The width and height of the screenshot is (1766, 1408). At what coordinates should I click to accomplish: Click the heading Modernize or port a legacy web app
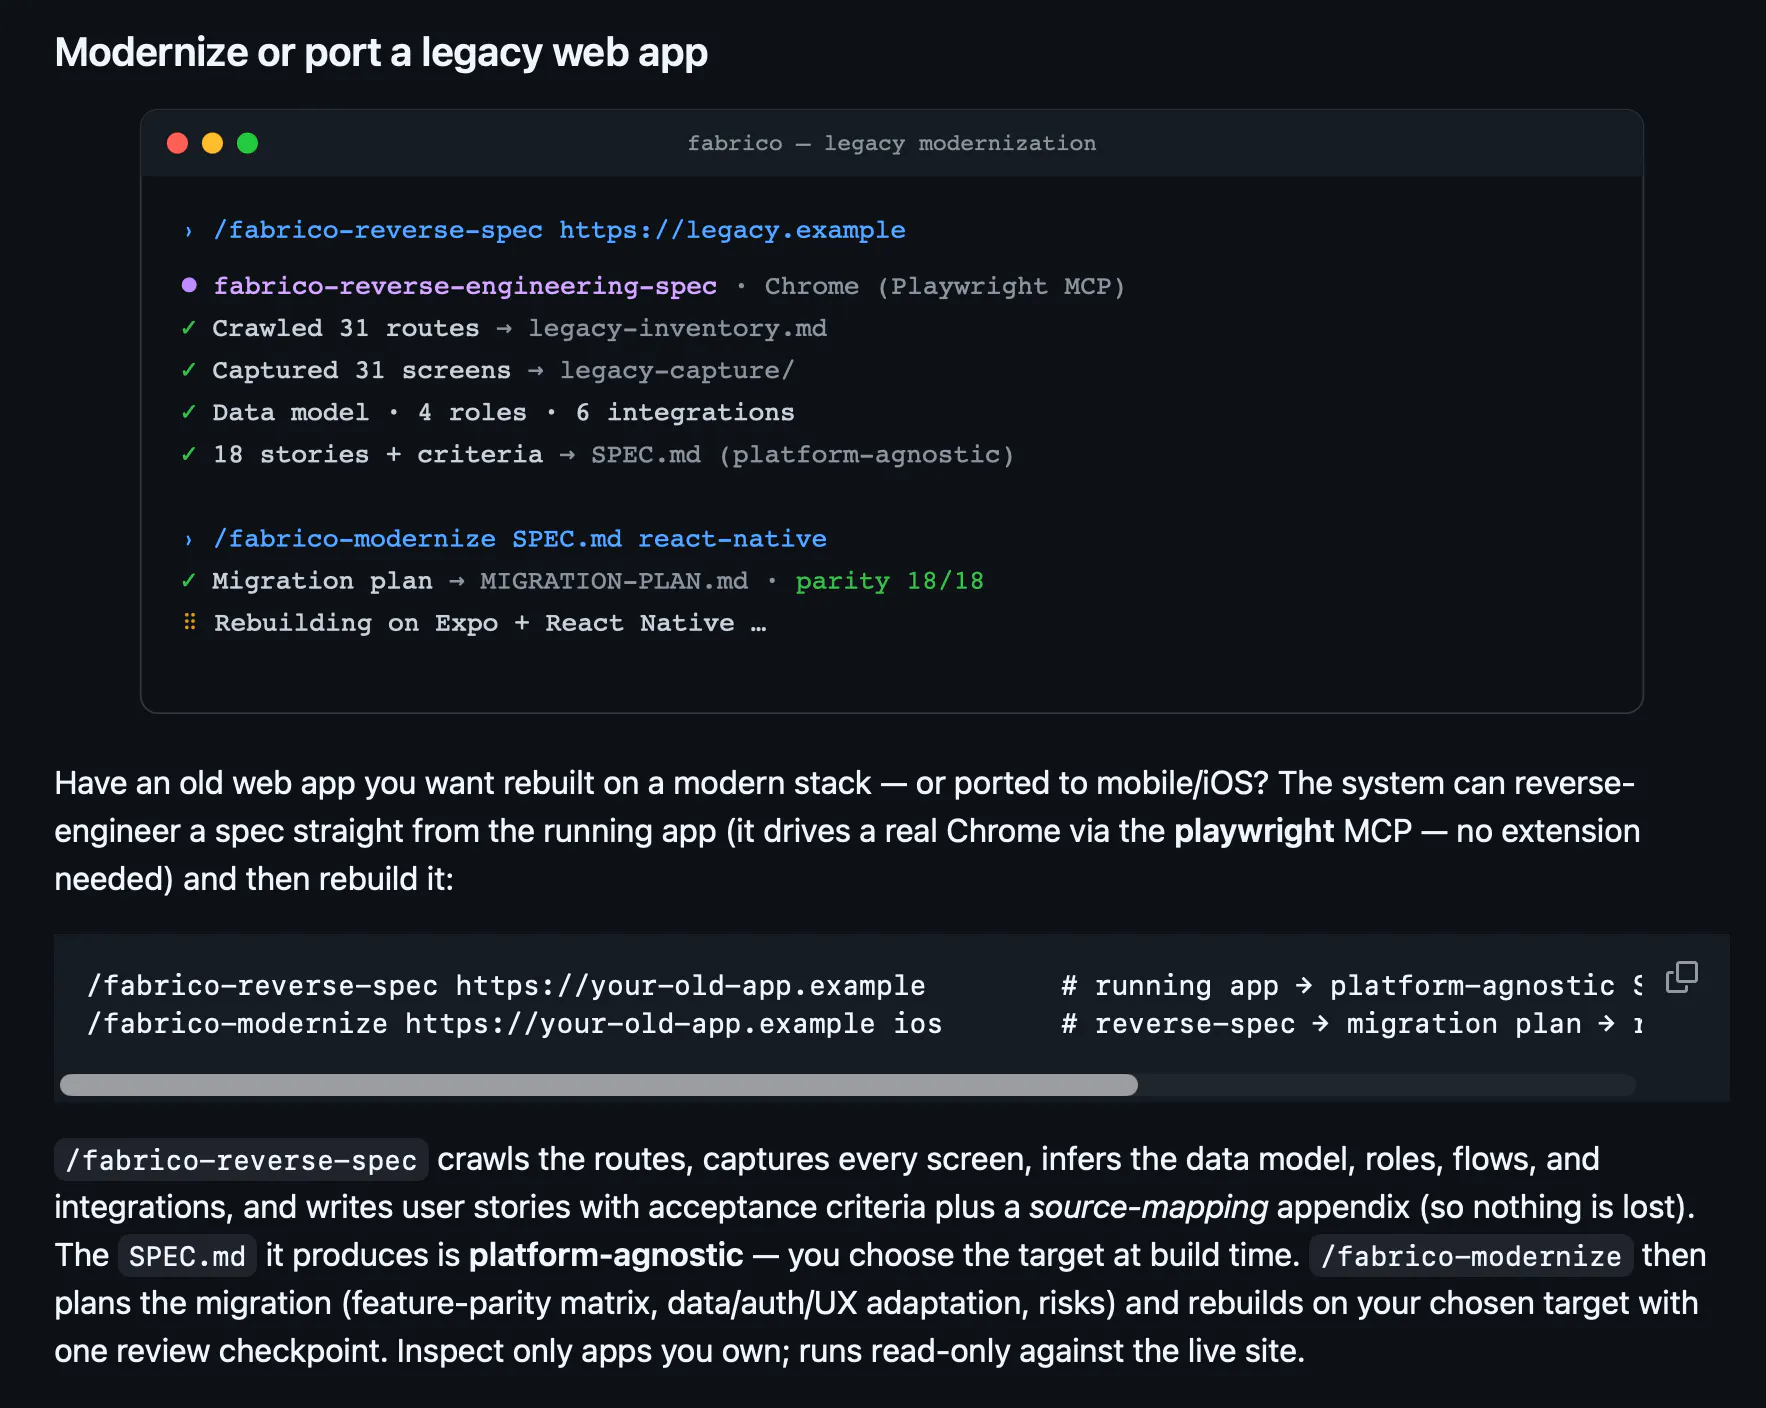click(381, 52)
